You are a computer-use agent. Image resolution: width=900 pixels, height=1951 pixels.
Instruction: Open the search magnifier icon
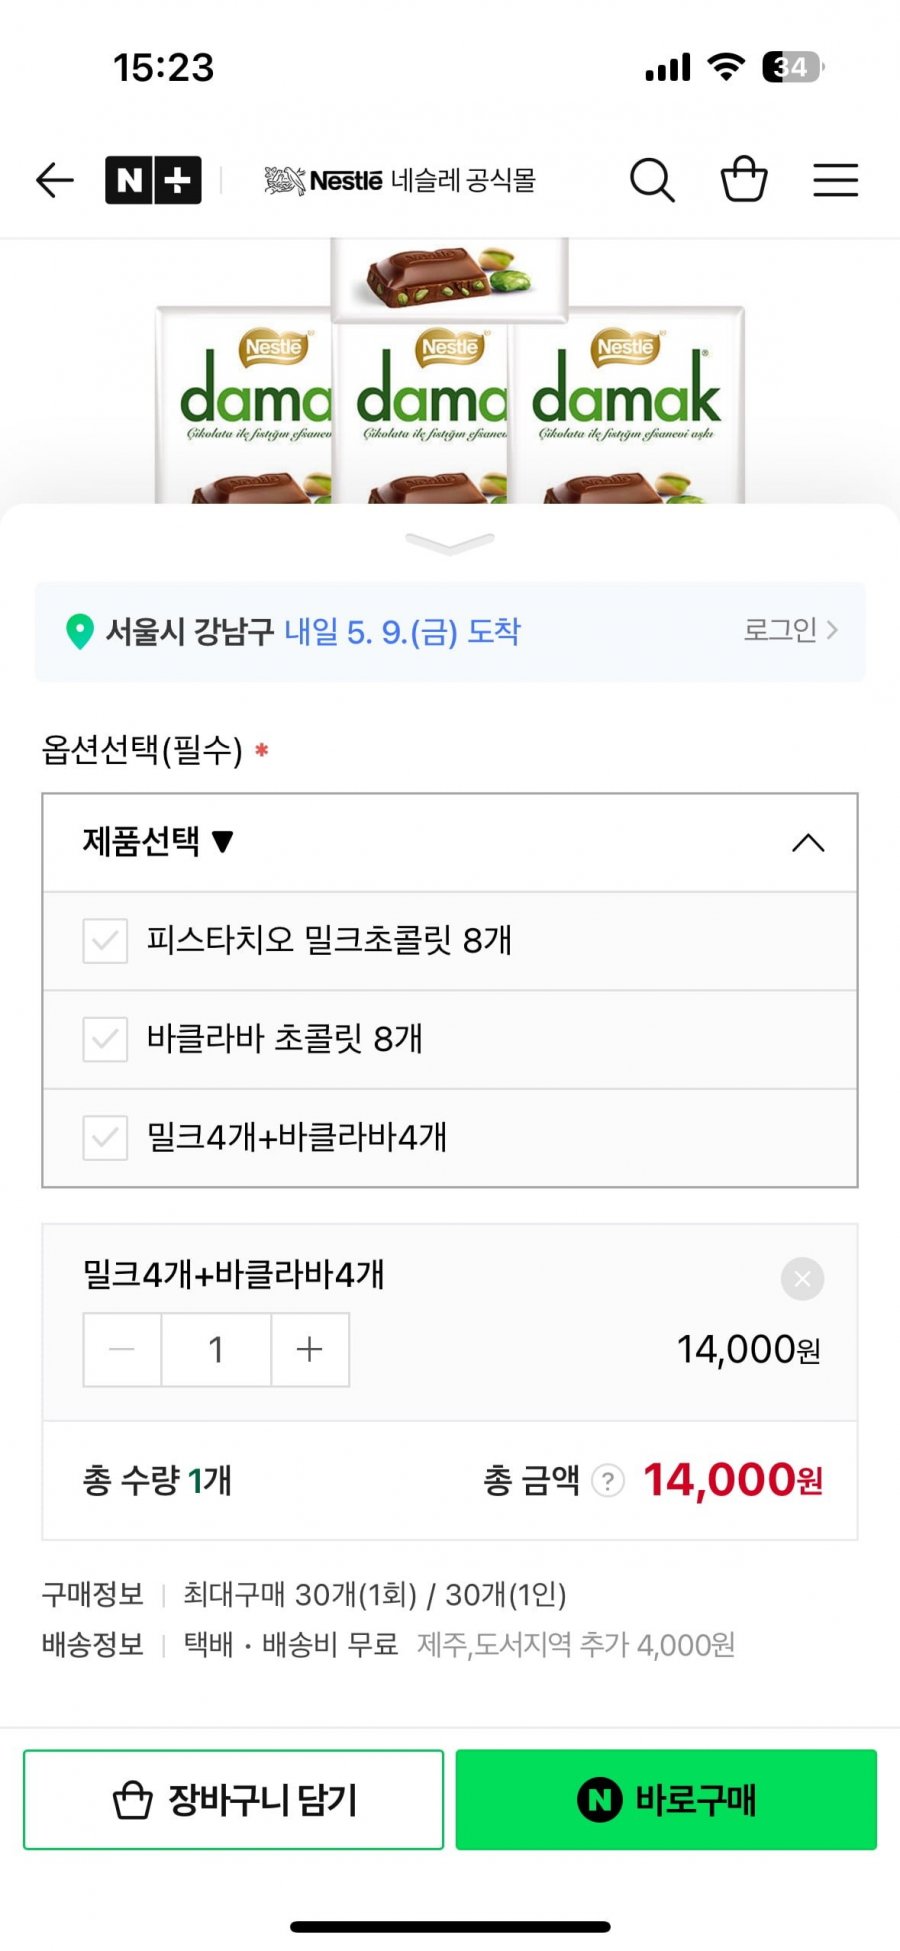point(652,181)
